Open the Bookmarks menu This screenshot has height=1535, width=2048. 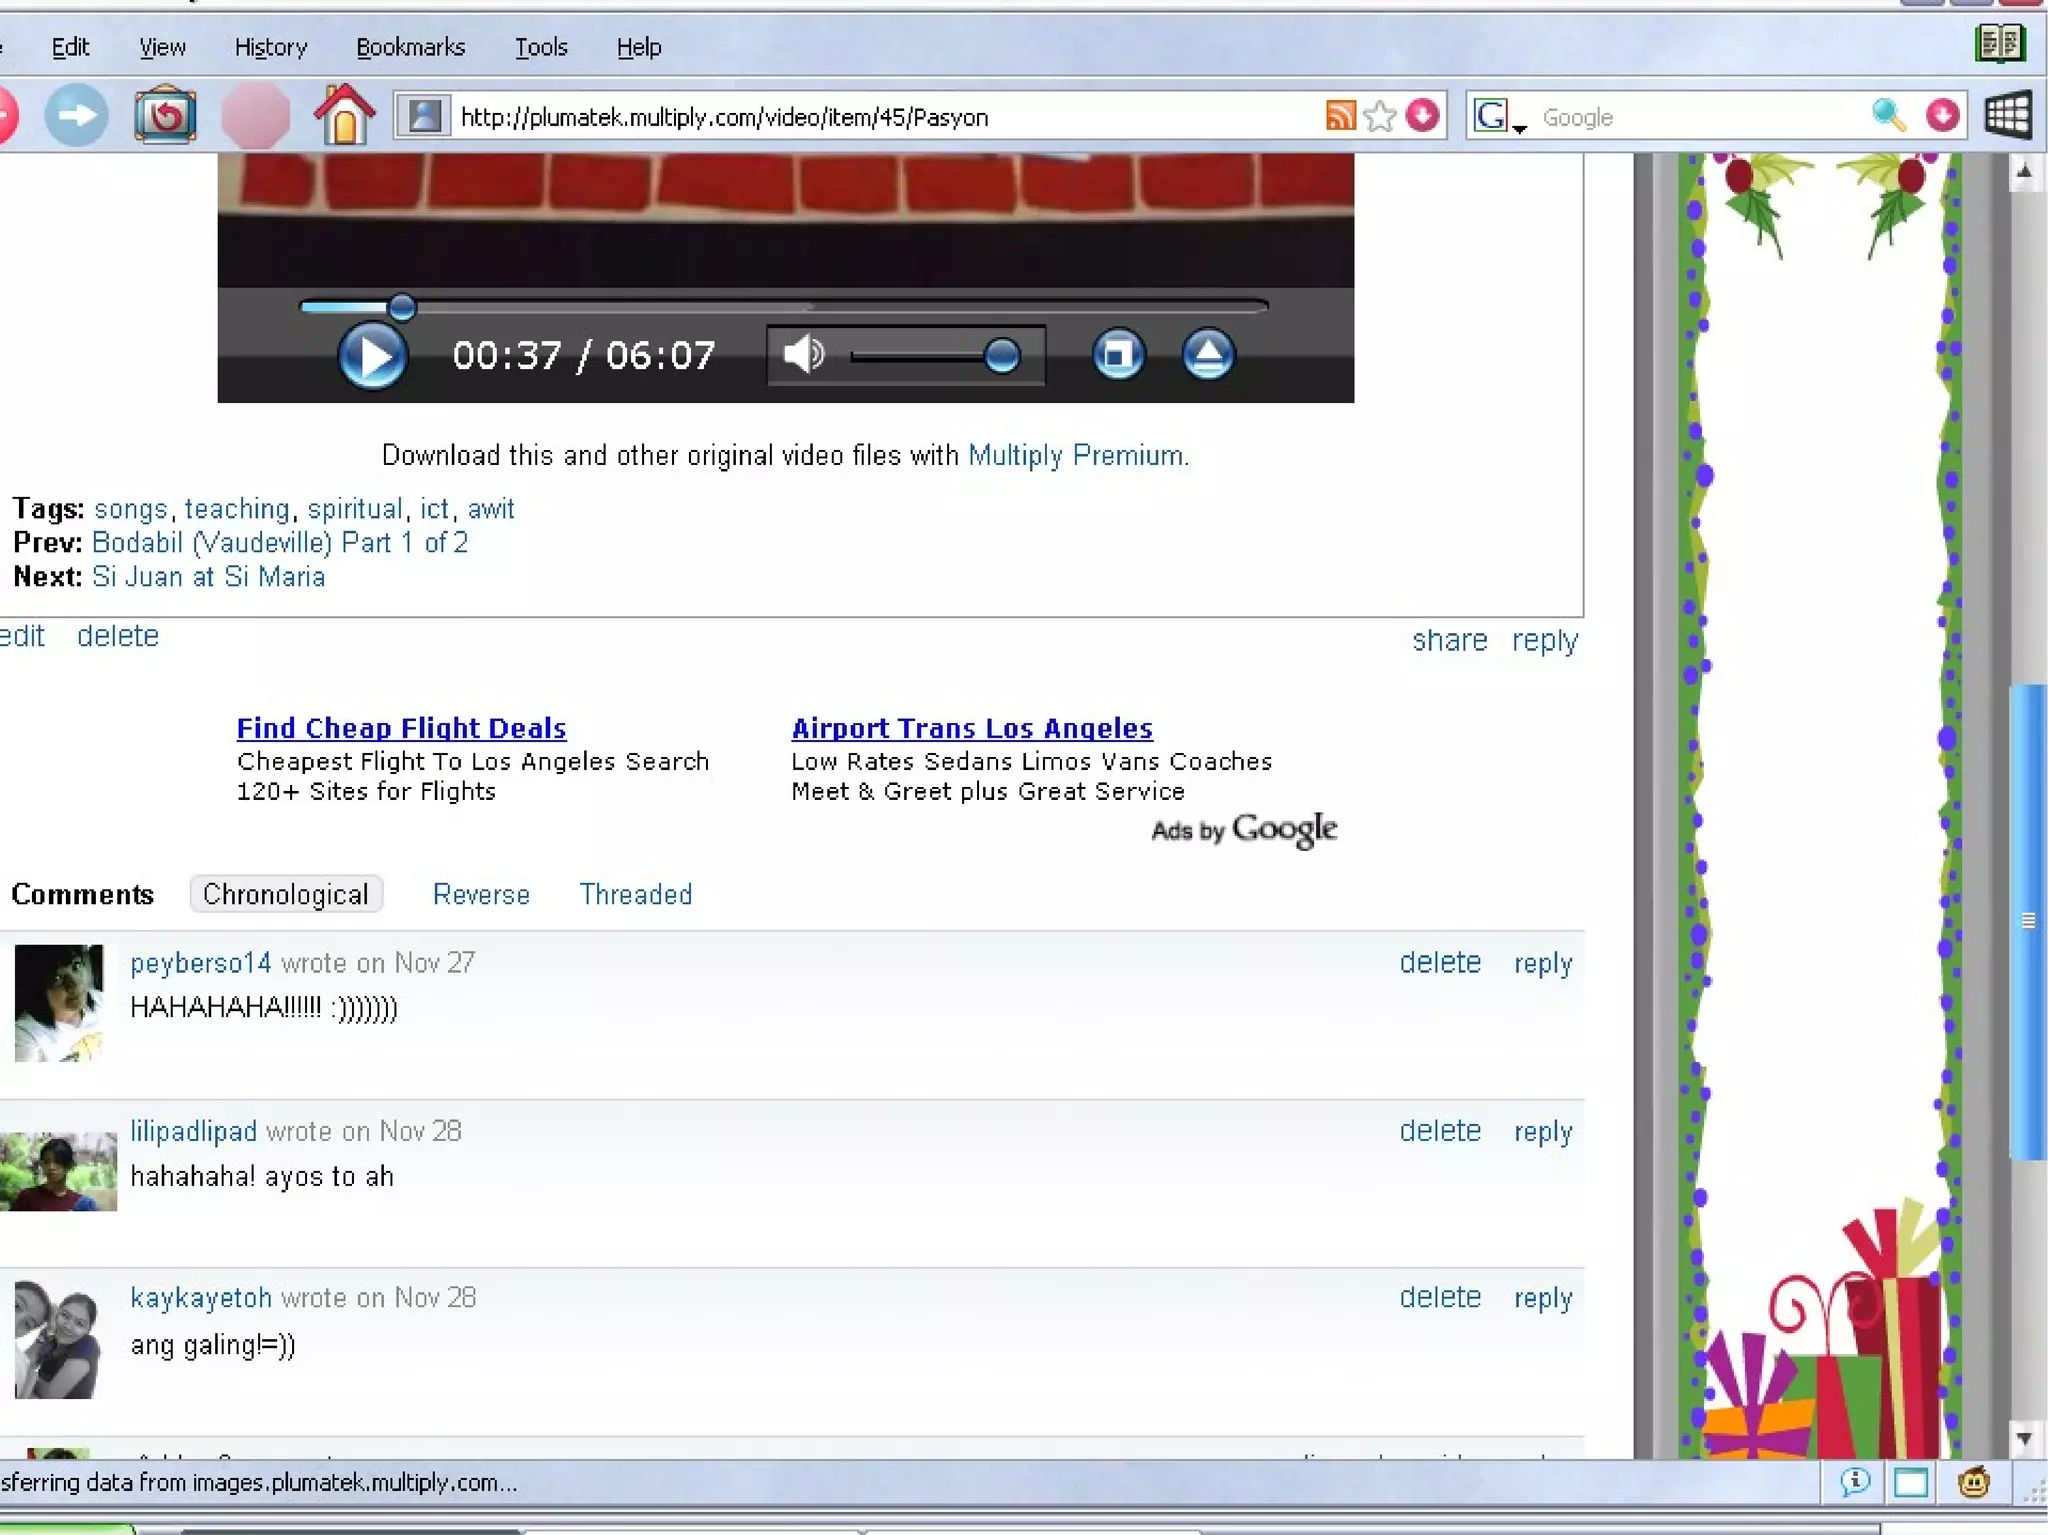[x=410, y=47]
